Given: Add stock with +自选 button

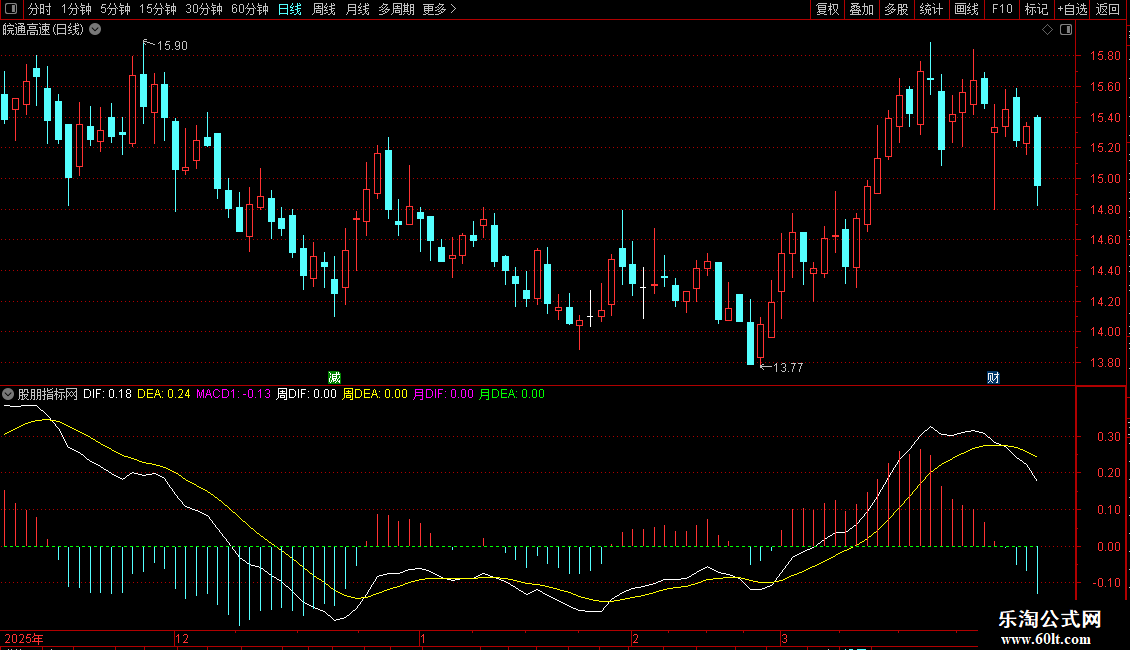Looking at the screenshot, I should (1072, 9).
